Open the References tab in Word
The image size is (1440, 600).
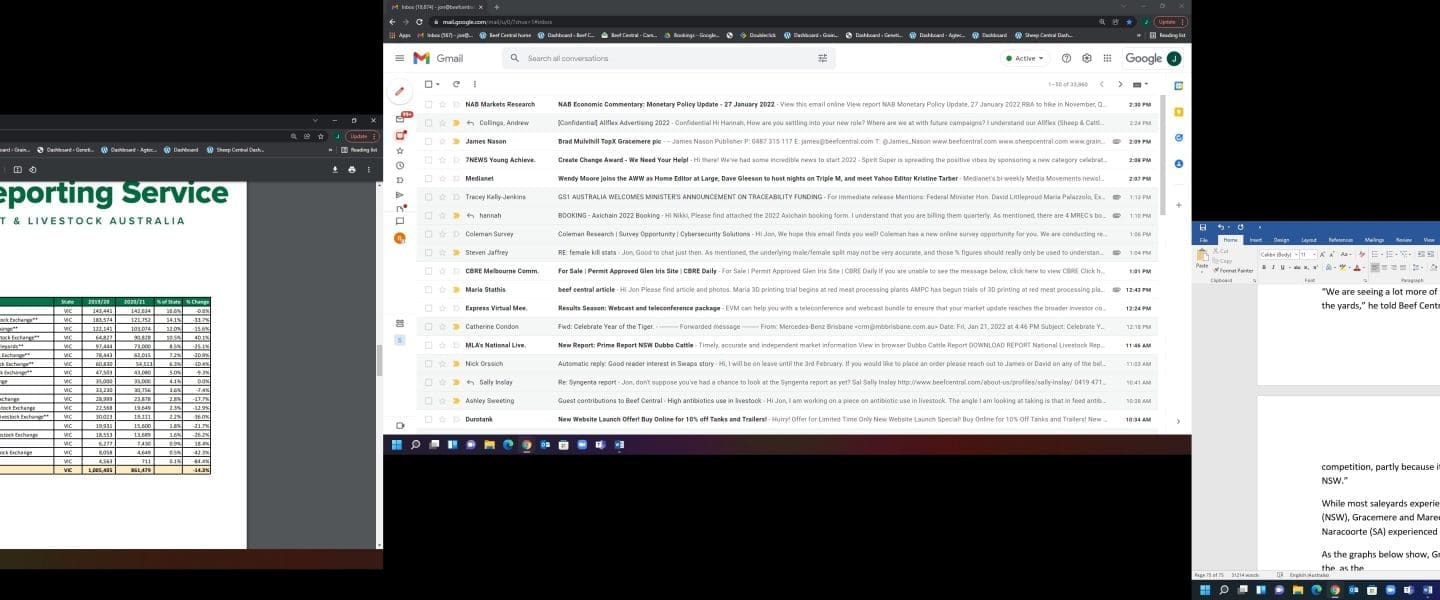[x=1341, y=240]
